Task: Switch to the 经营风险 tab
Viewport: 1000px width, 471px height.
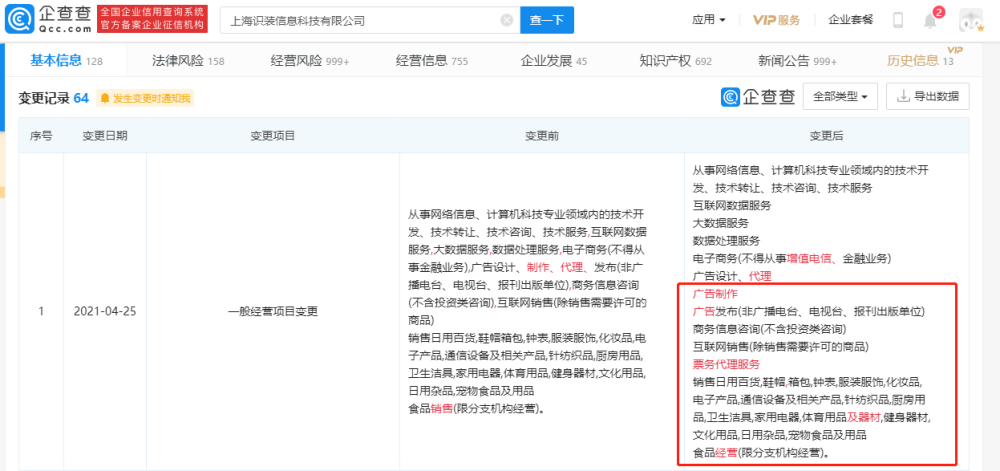Action: 310,61
